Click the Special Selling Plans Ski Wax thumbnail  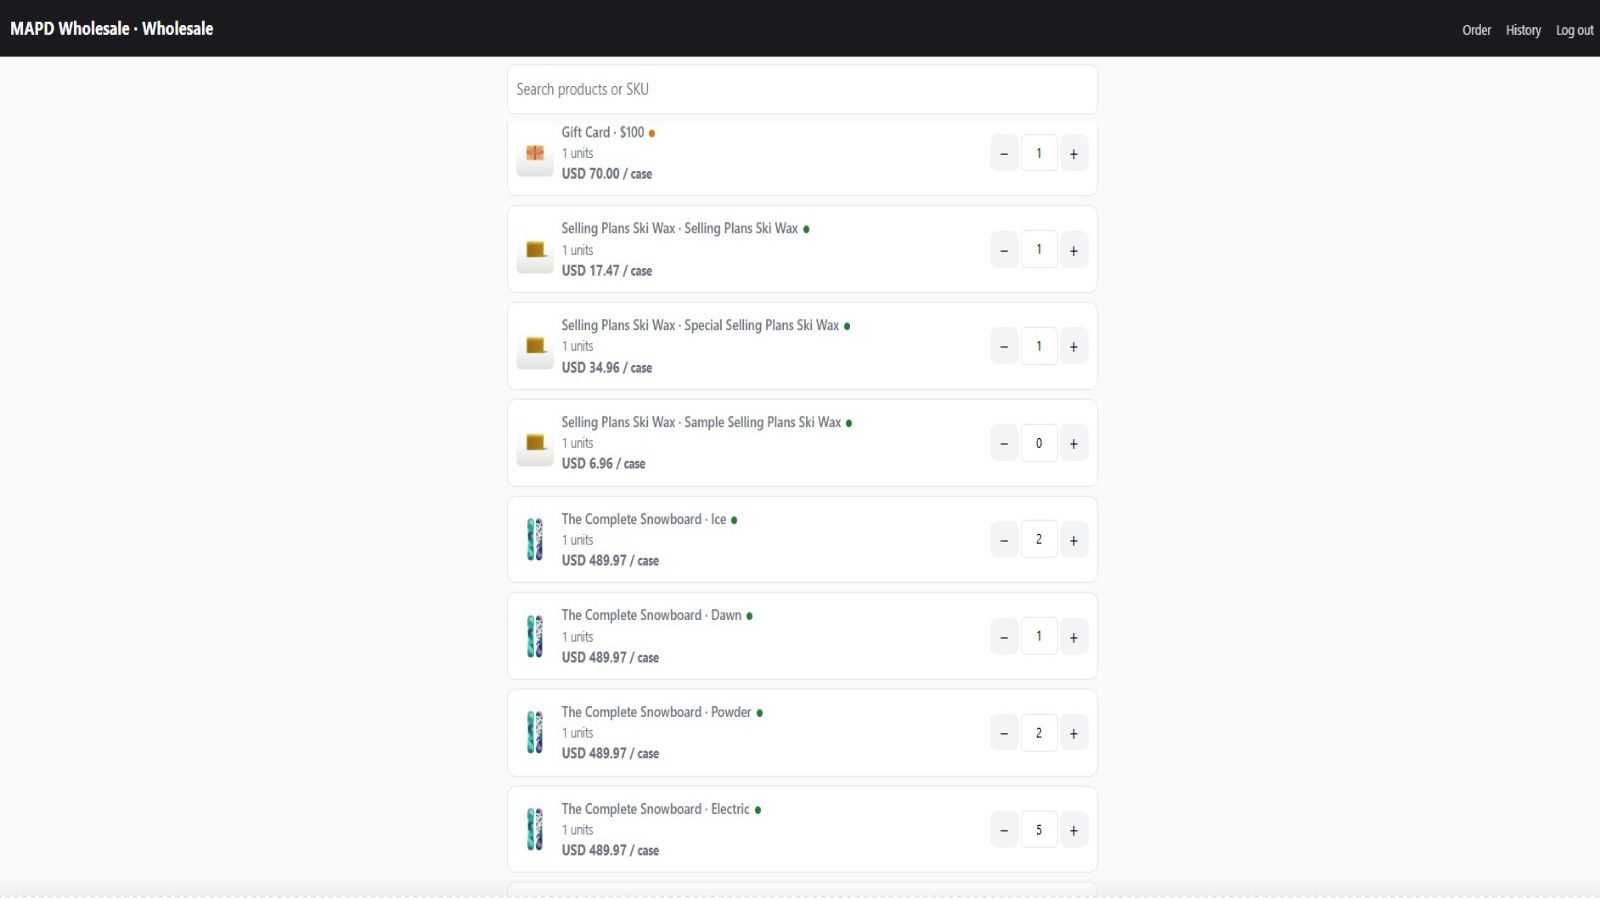tap(535, 347)
